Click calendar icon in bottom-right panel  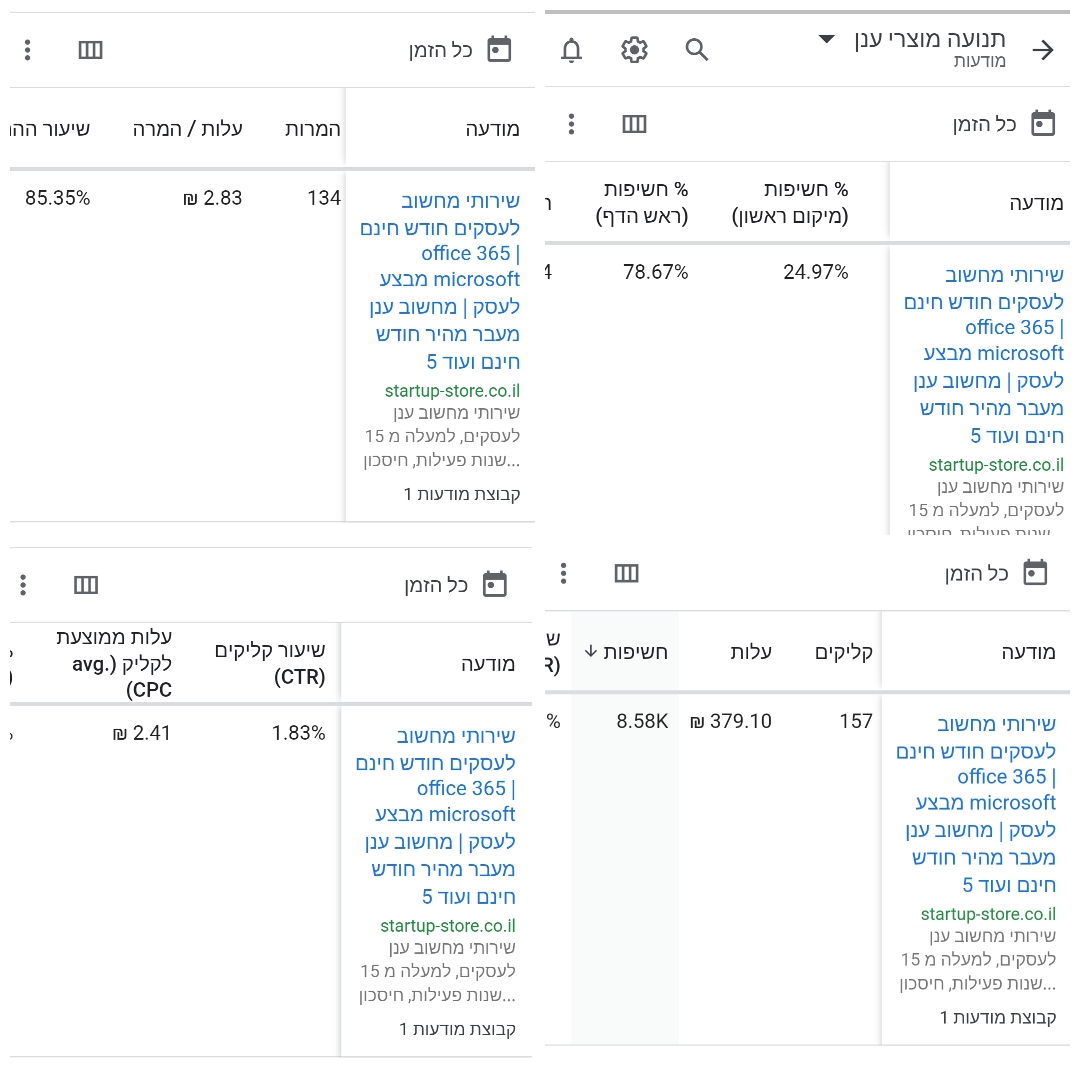(1035, 572)
